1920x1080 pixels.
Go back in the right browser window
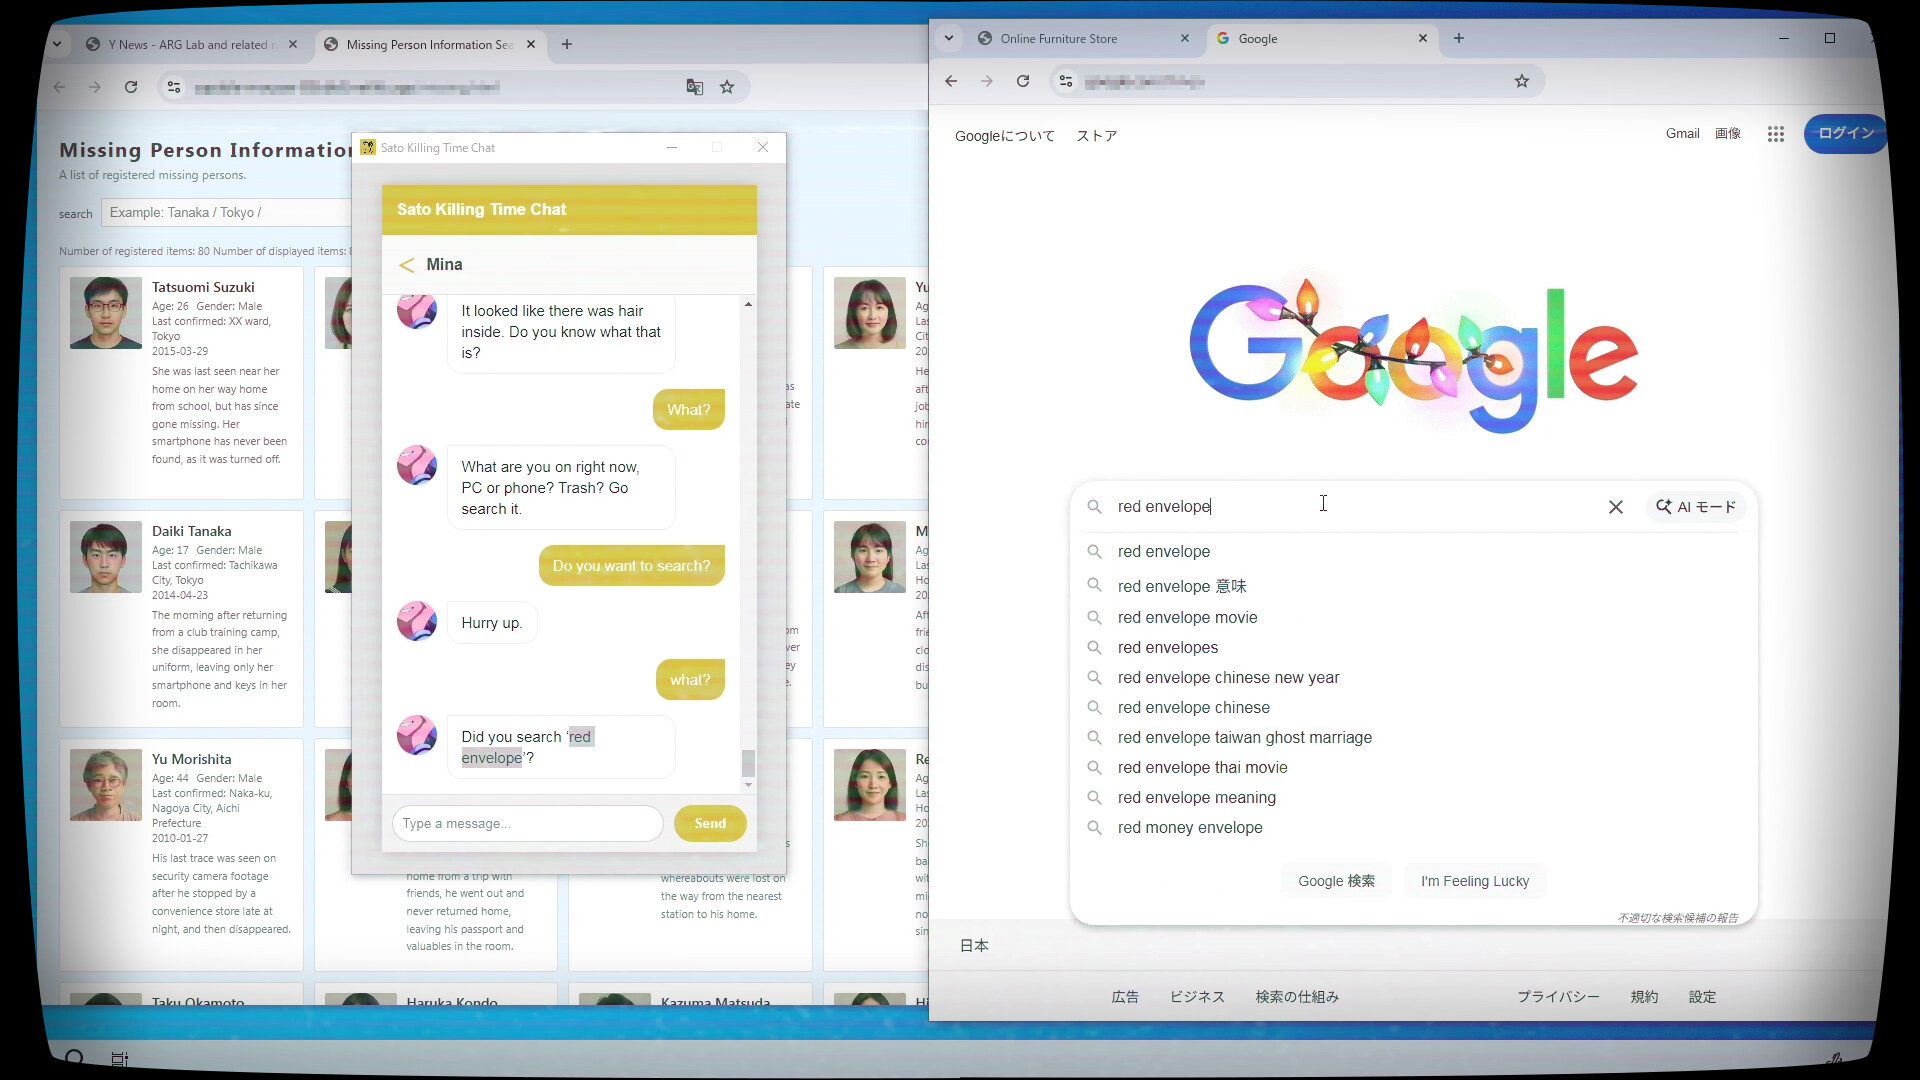click(x=950, y=81)
